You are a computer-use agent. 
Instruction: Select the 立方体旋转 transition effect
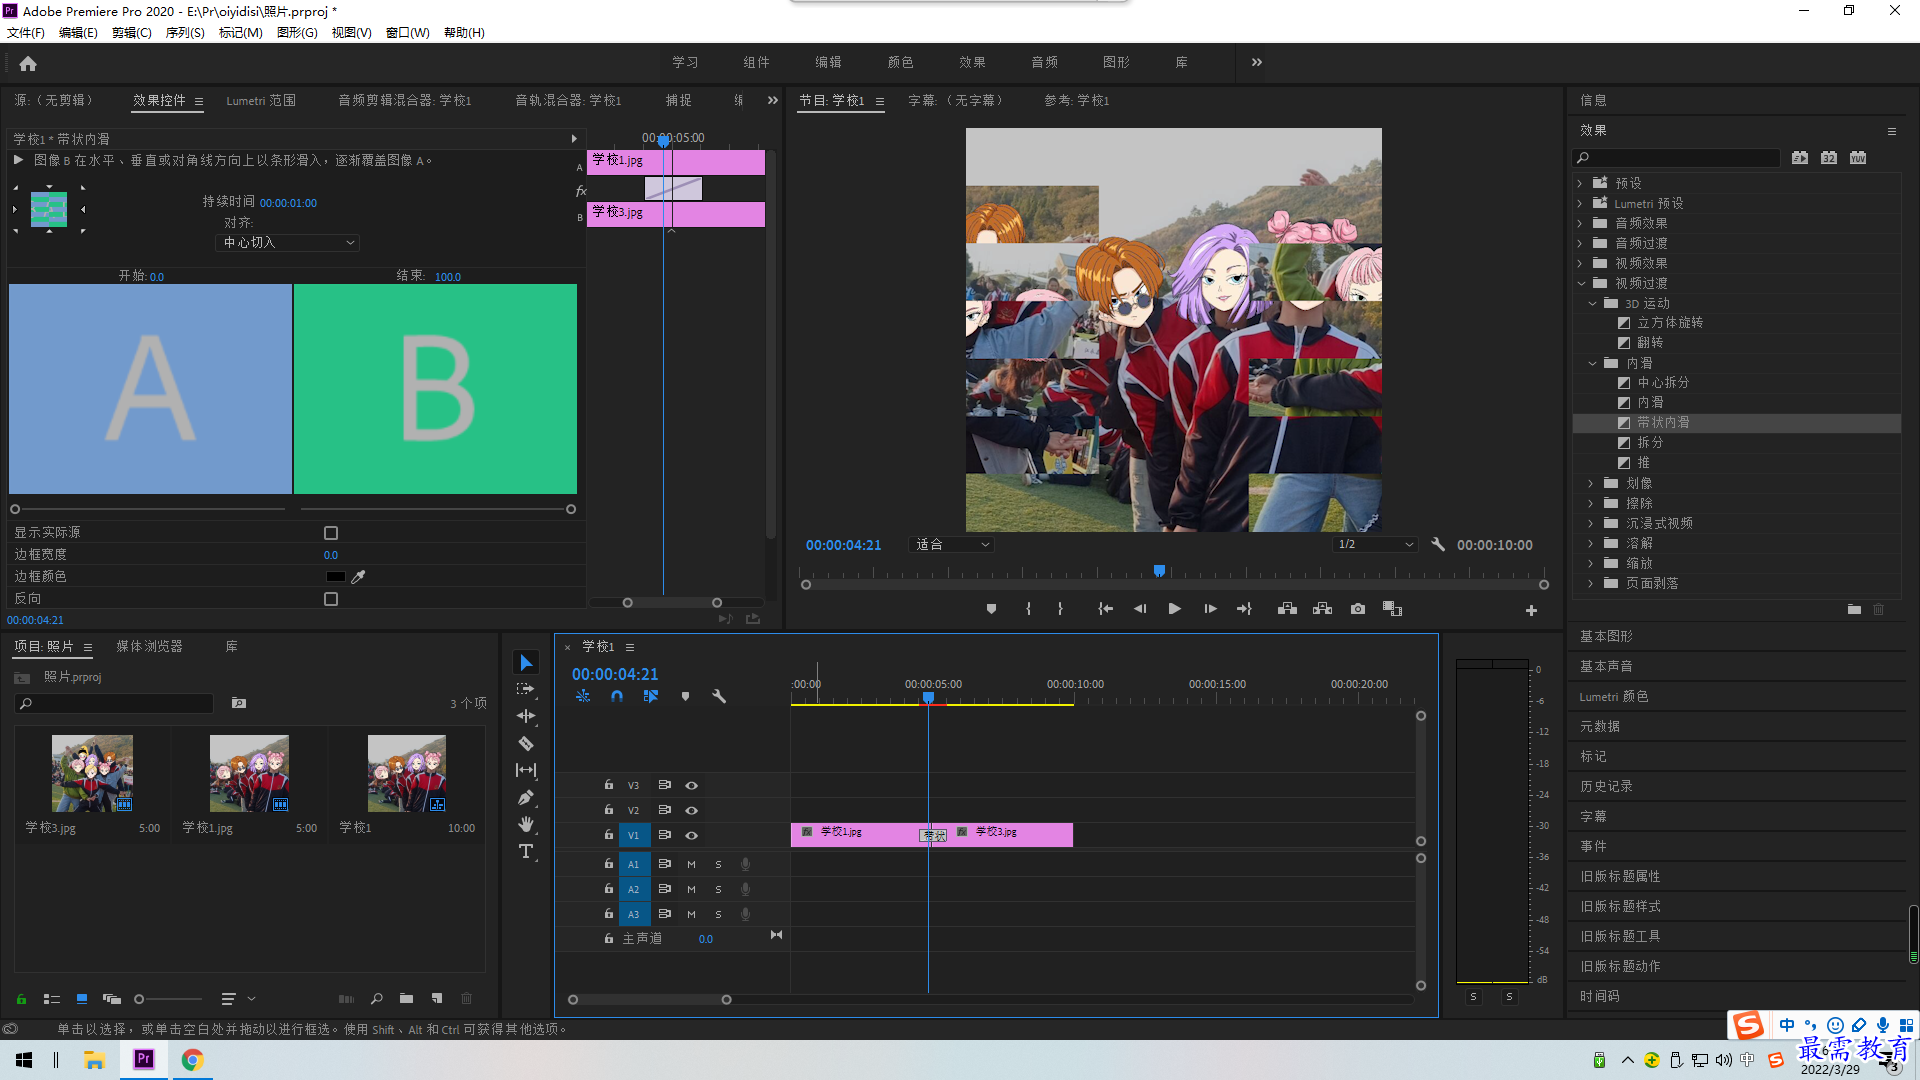1670,323
